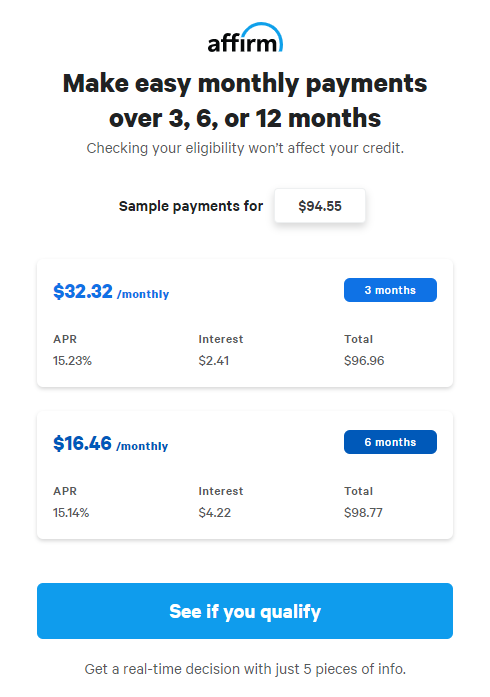Click the See if you qualify button
This screenshot has width=490, height=697.
click(245, 611)
